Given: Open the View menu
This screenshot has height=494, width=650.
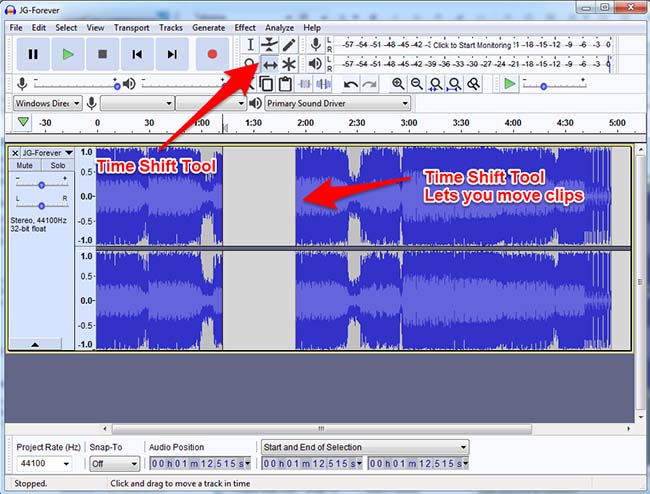Looking at the screenshot, I should click(95, 28).
